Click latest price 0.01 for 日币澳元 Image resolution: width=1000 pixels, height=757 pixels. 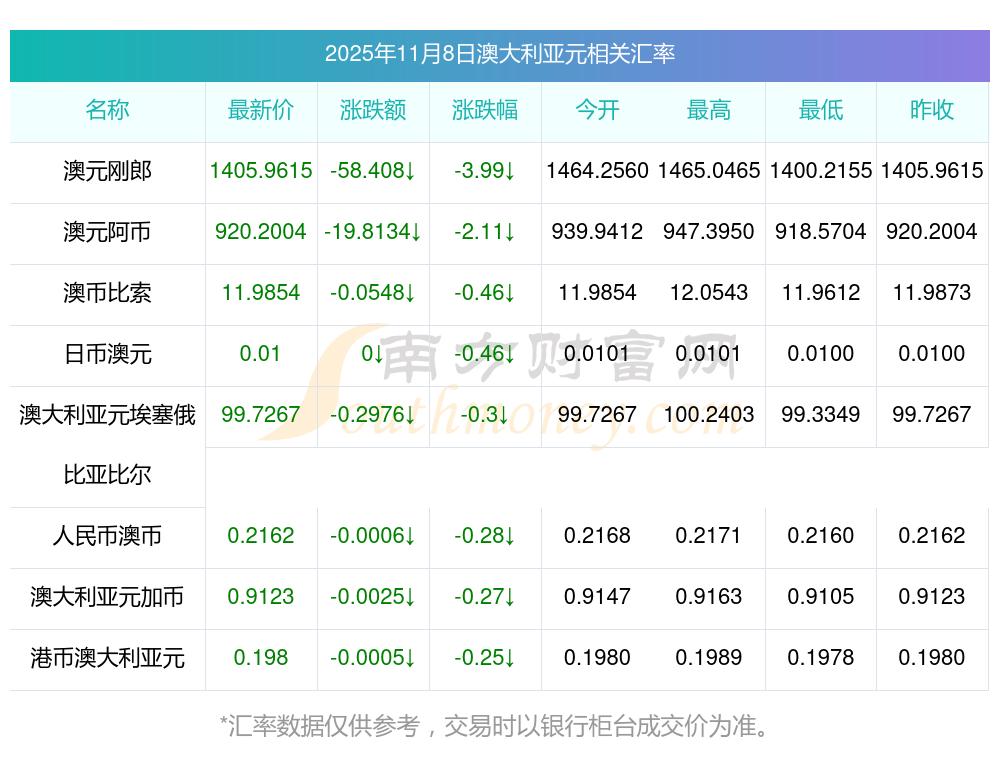coord(260,353)
